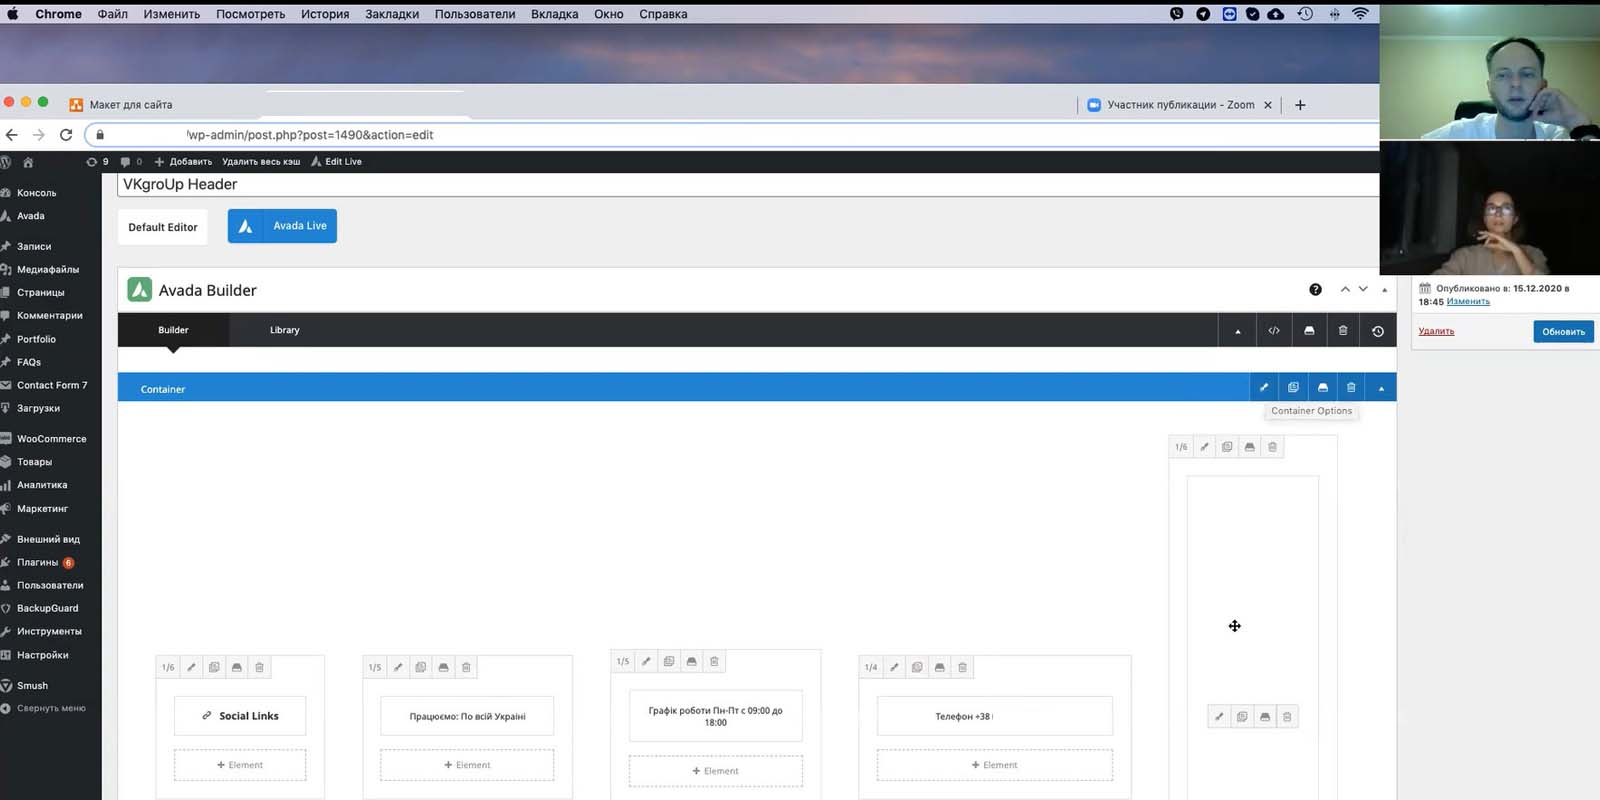Edit the 'Працюємо' column settings
The width and height of the screenshot is (1600, 800).
[398, 667]
